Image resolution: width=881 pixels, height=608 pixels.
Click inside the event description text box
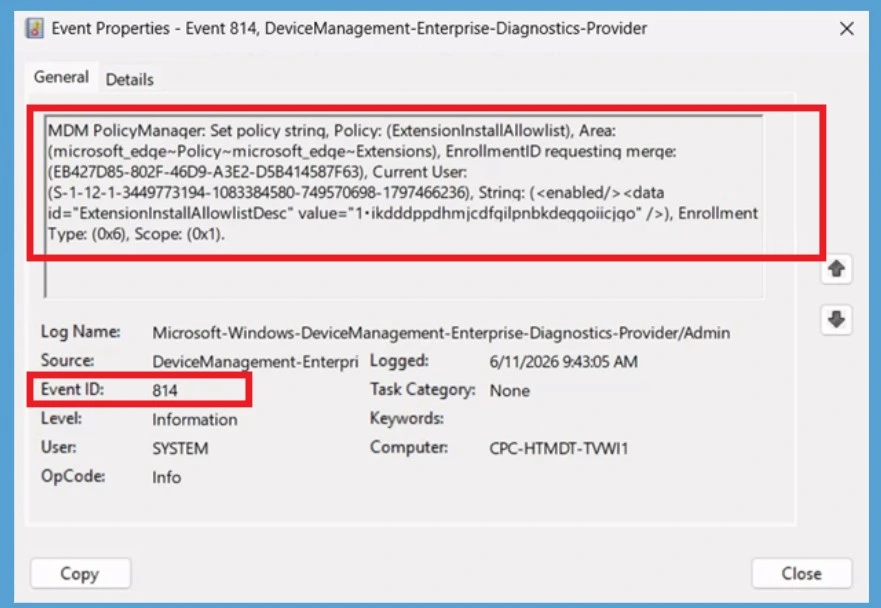pyautogui.click(x=403, y=206)
